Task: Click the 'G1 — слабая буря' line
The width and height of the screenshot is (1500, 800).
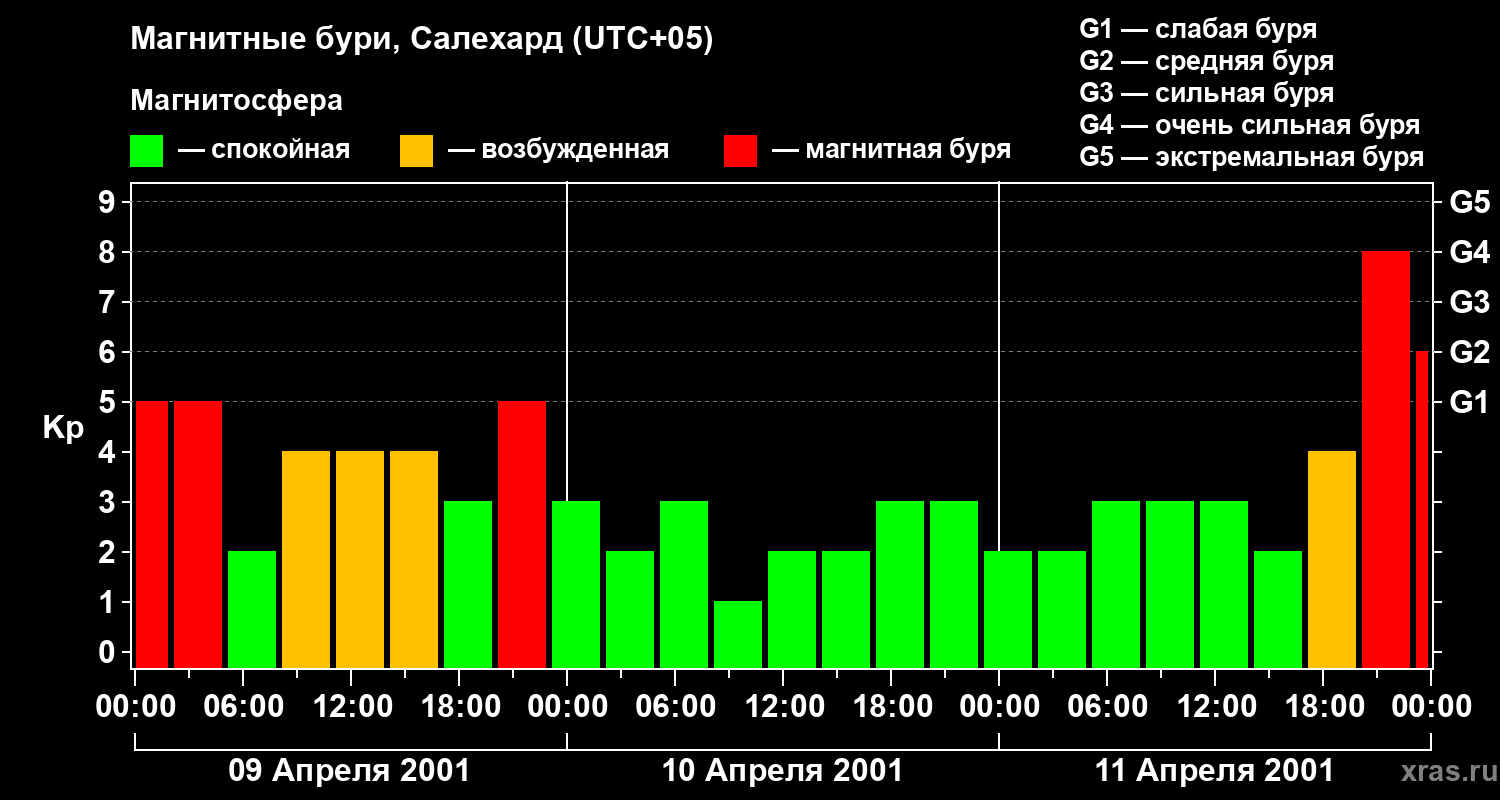Action: 1198,29
